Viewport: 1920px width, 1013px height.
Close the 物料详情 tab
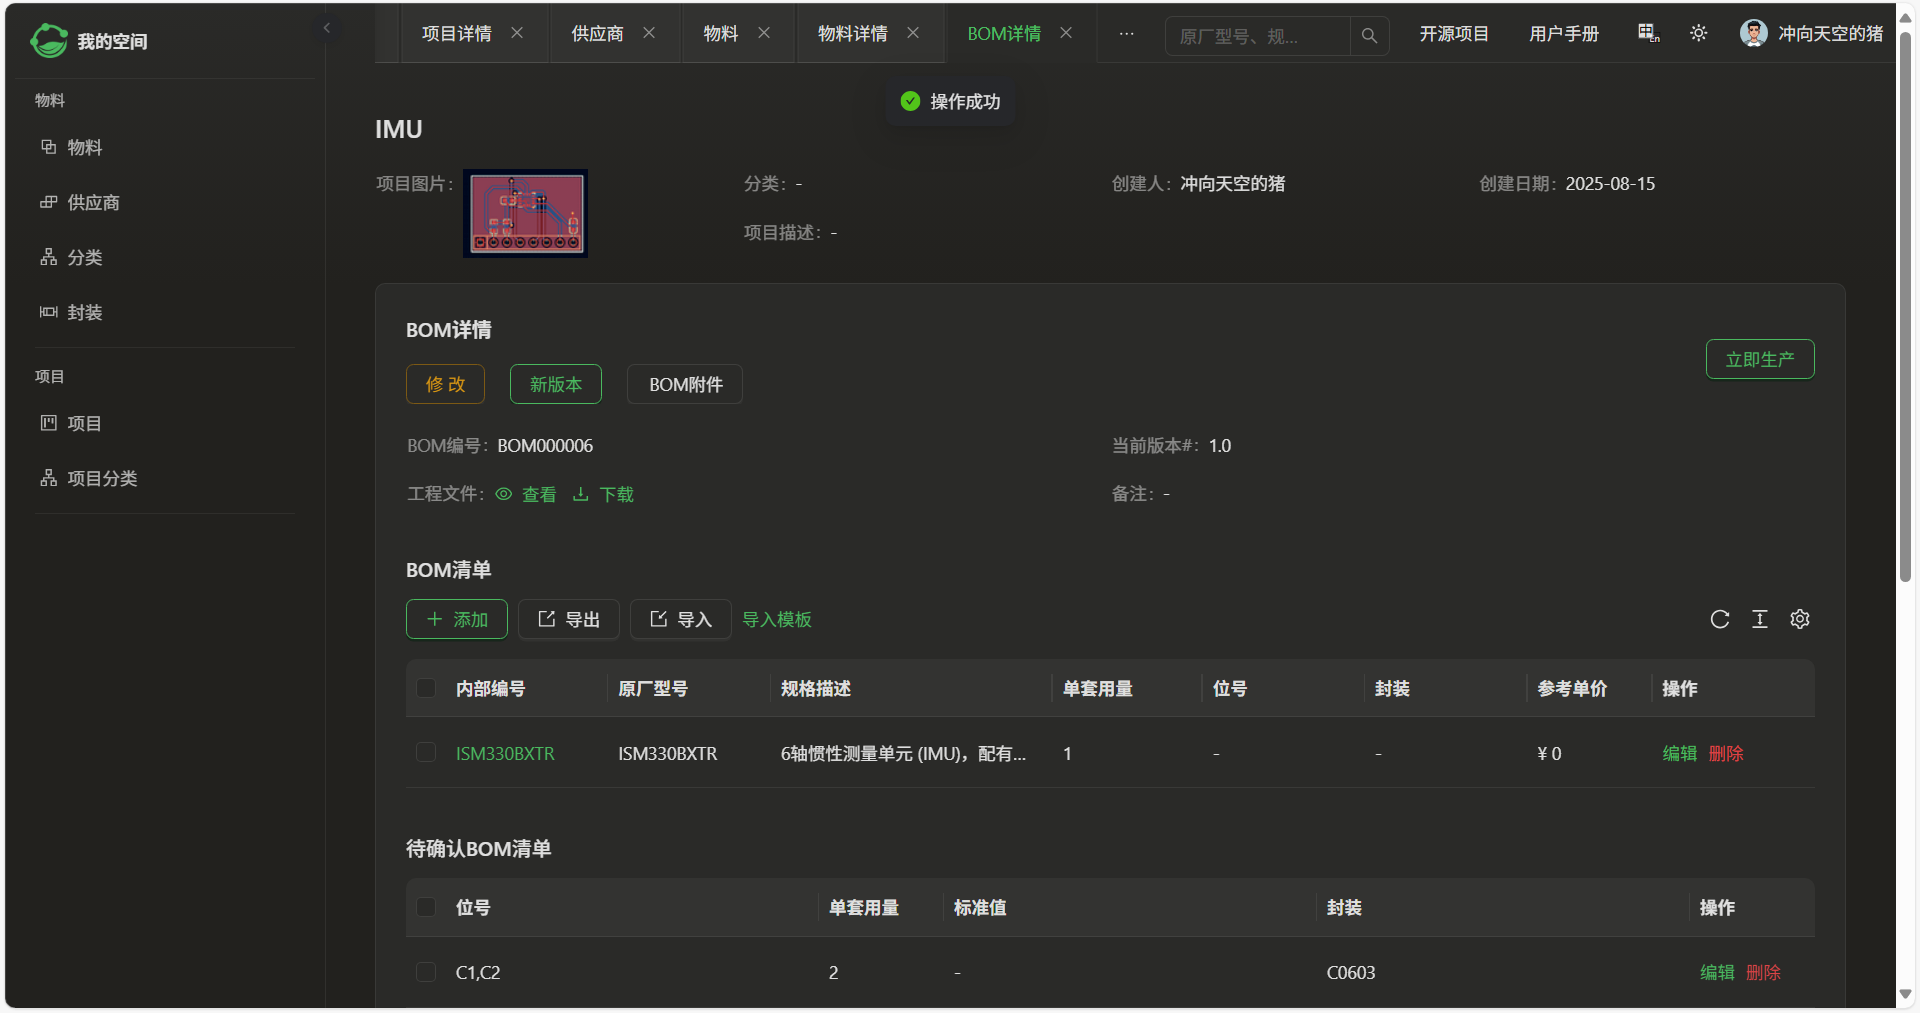(913, 33)
